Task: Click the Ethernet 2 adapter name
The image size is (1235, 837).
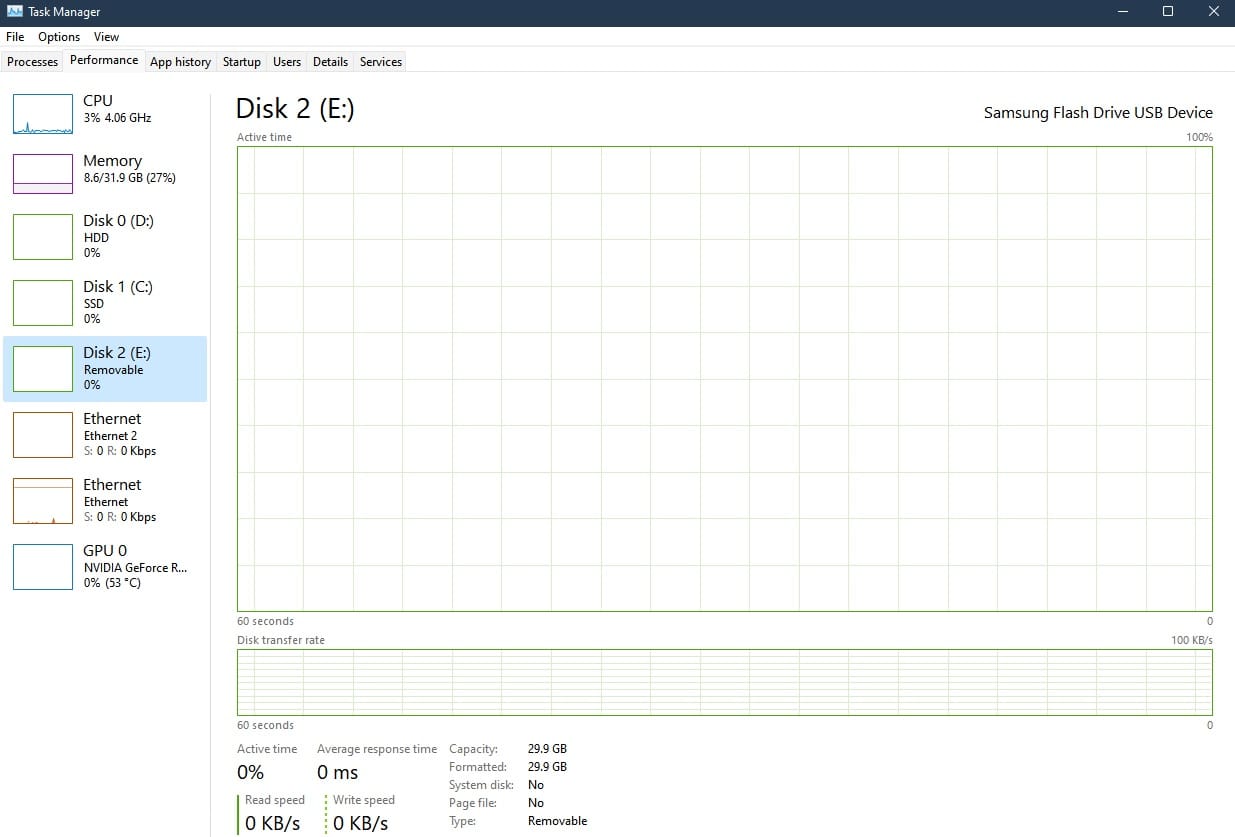Action: 110,436
